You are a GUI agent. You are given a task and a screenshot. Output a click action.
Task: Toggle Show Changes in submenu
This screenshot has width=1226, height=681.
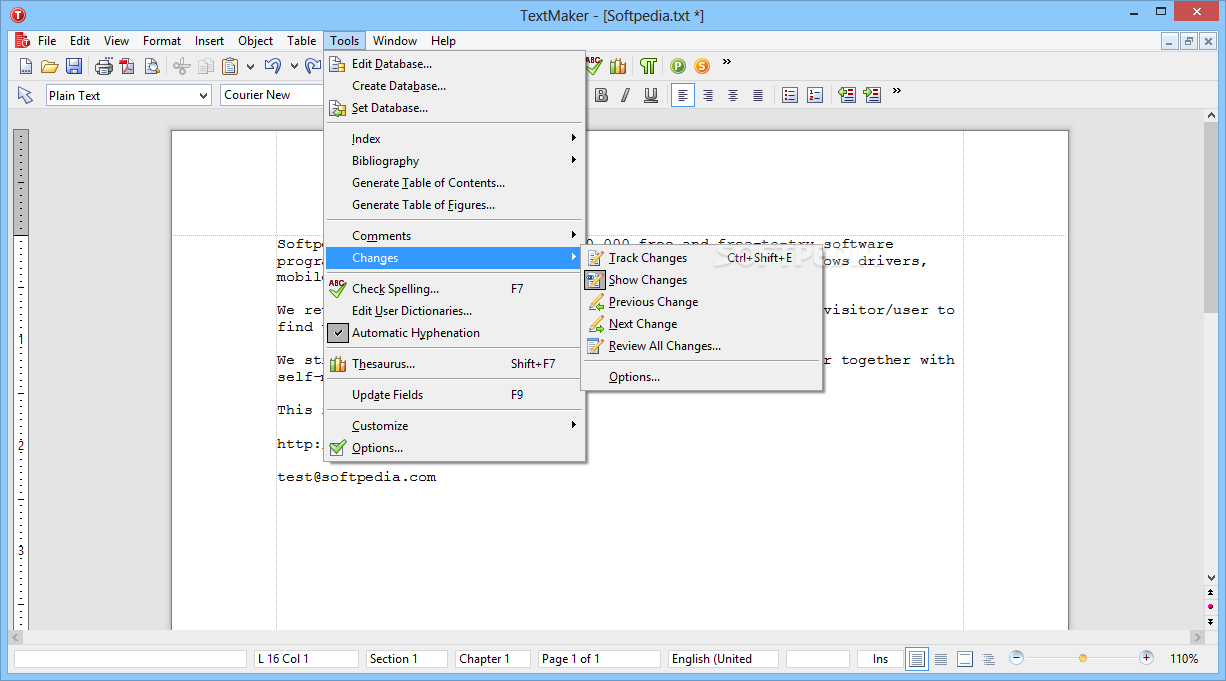702,280
